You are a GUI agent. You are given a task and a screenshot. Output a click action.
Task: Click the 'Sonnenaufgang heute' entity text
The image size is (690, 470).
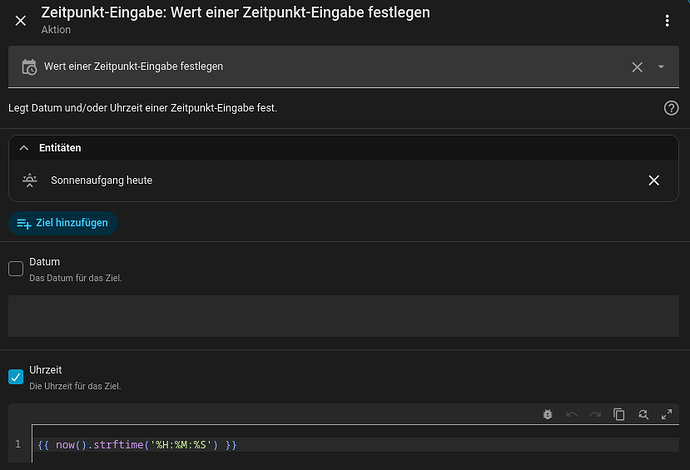tap(102, 180)
